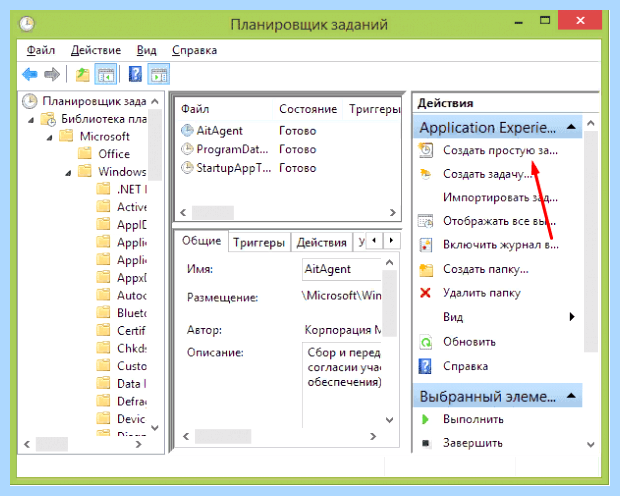This screenshot has width=620, height=496.
Task: Toggle the console tree pane toolbar icon
Action: coord(106,74)
